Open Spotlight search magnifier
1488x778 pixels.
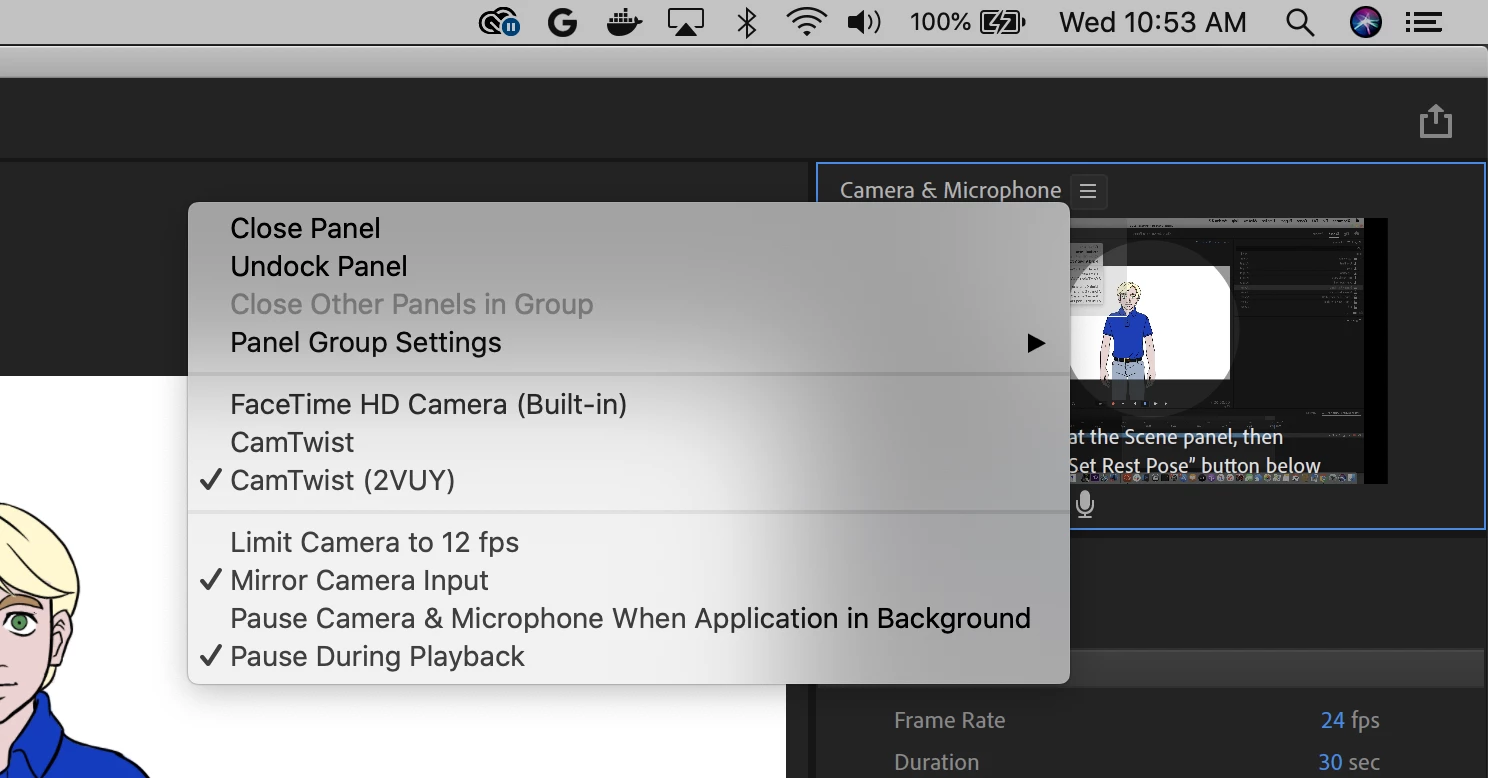1299,22
